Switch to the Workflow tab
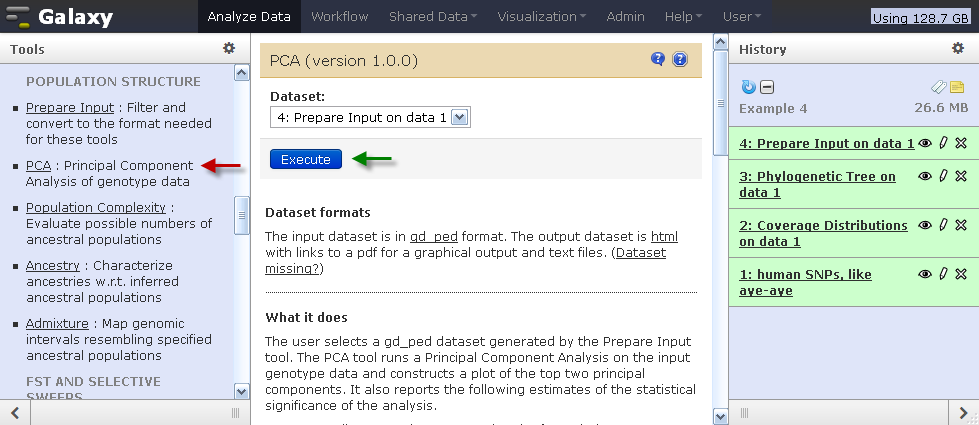Screen dimensions: 979x425 tap(340, 16)
